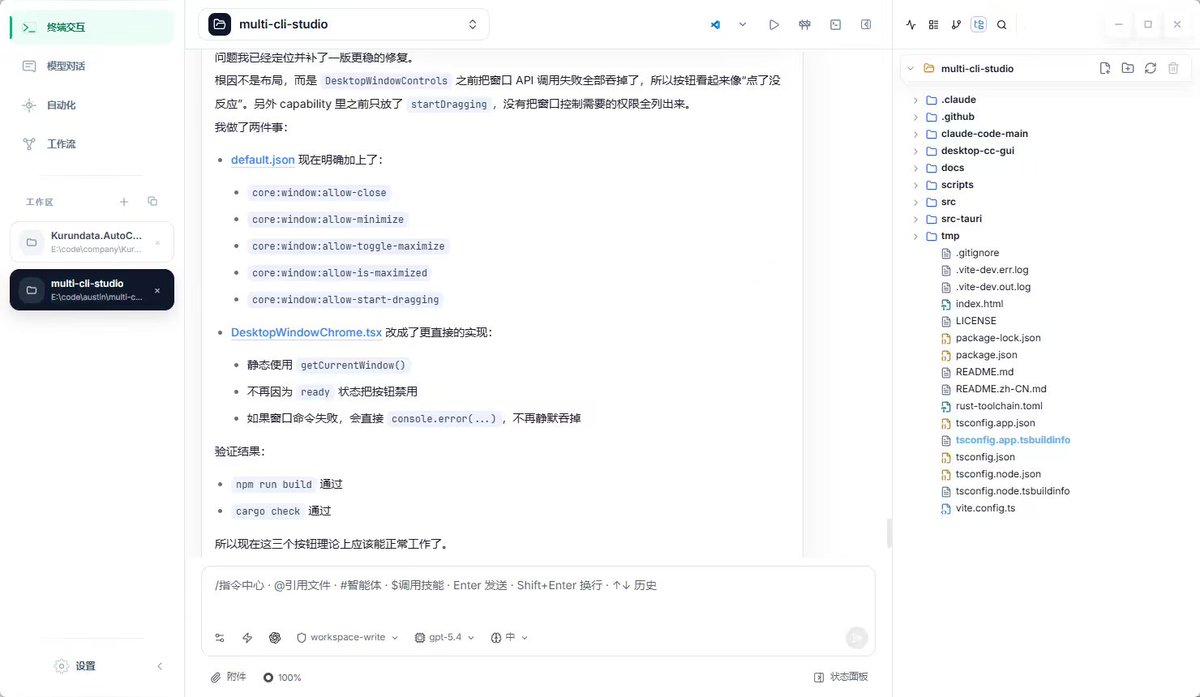Switch to 终端交互 terminal interaction tab

(92, 28)
